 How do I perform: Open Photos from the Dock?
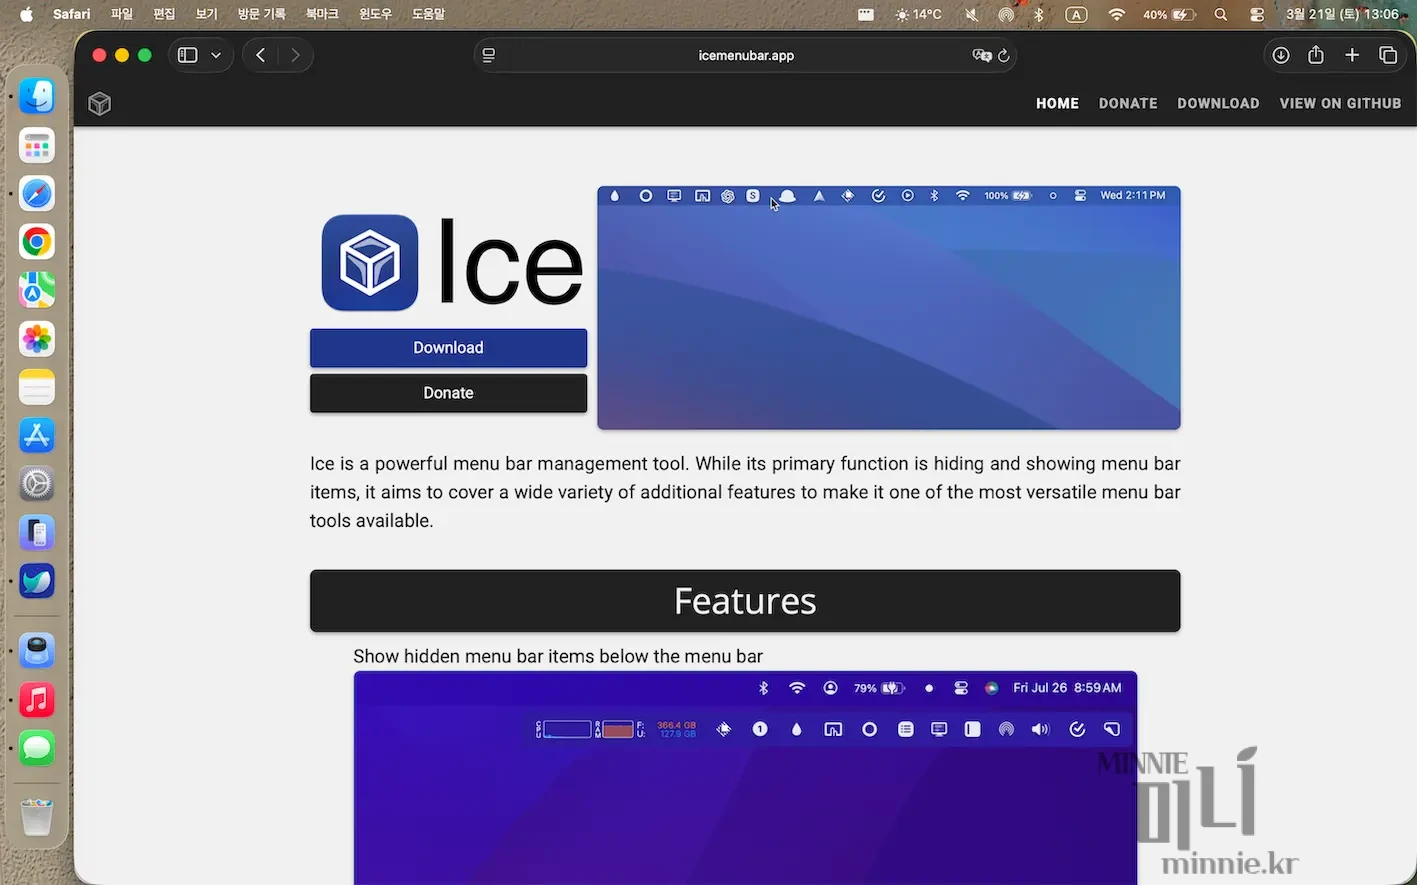(x=37, y=339)
